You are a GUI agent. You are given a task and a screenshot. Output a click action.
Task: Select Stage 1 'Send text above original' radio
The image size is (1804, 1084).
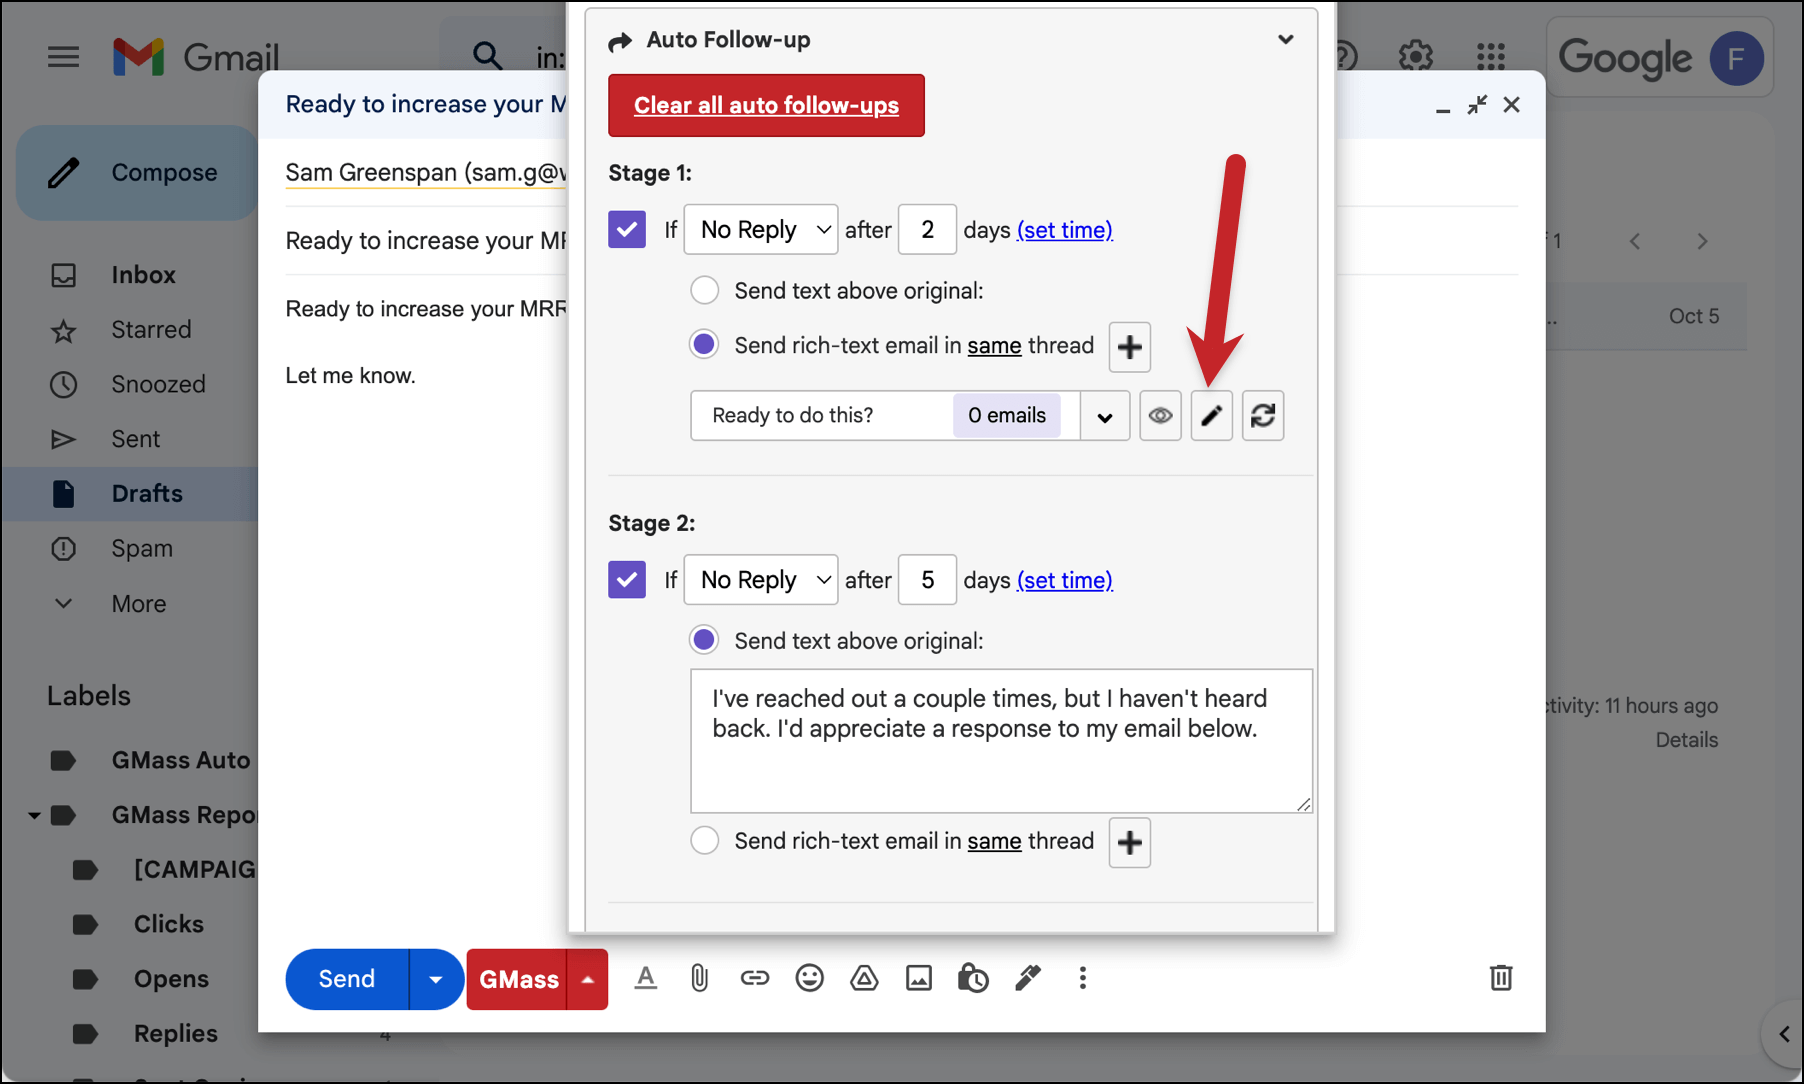click(704, 291)
